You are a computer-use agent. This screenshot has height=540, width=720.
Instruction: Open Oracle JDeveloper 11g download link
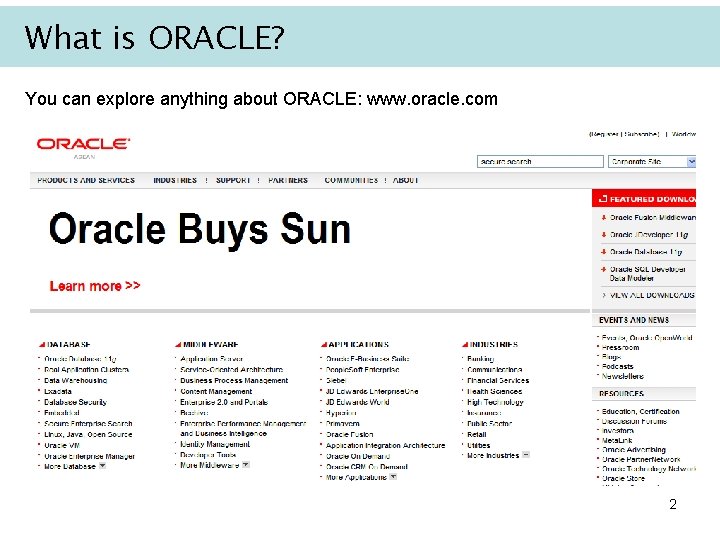(x=649, y=235)
